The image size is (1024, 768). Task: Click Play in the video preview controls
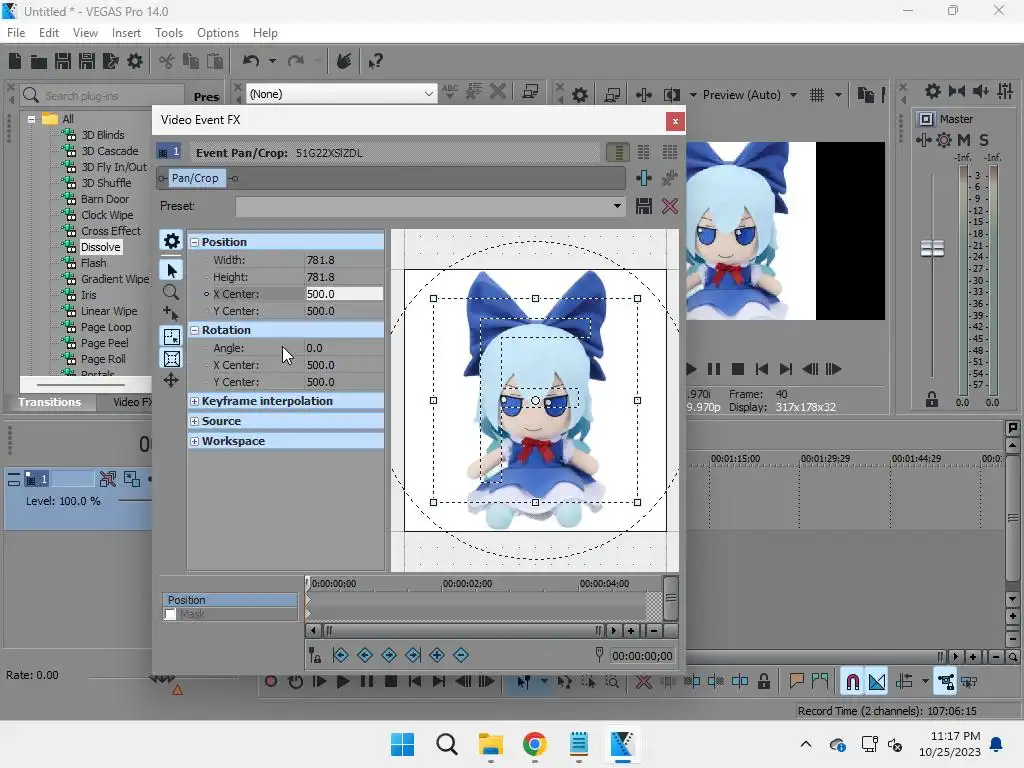[x=690, y=369]
